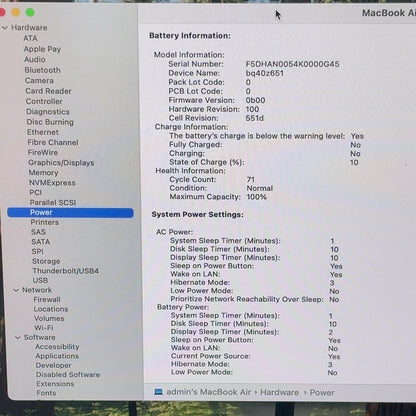
Task: Click Firmware Version value 0b00
Action: tap(255, 100)
